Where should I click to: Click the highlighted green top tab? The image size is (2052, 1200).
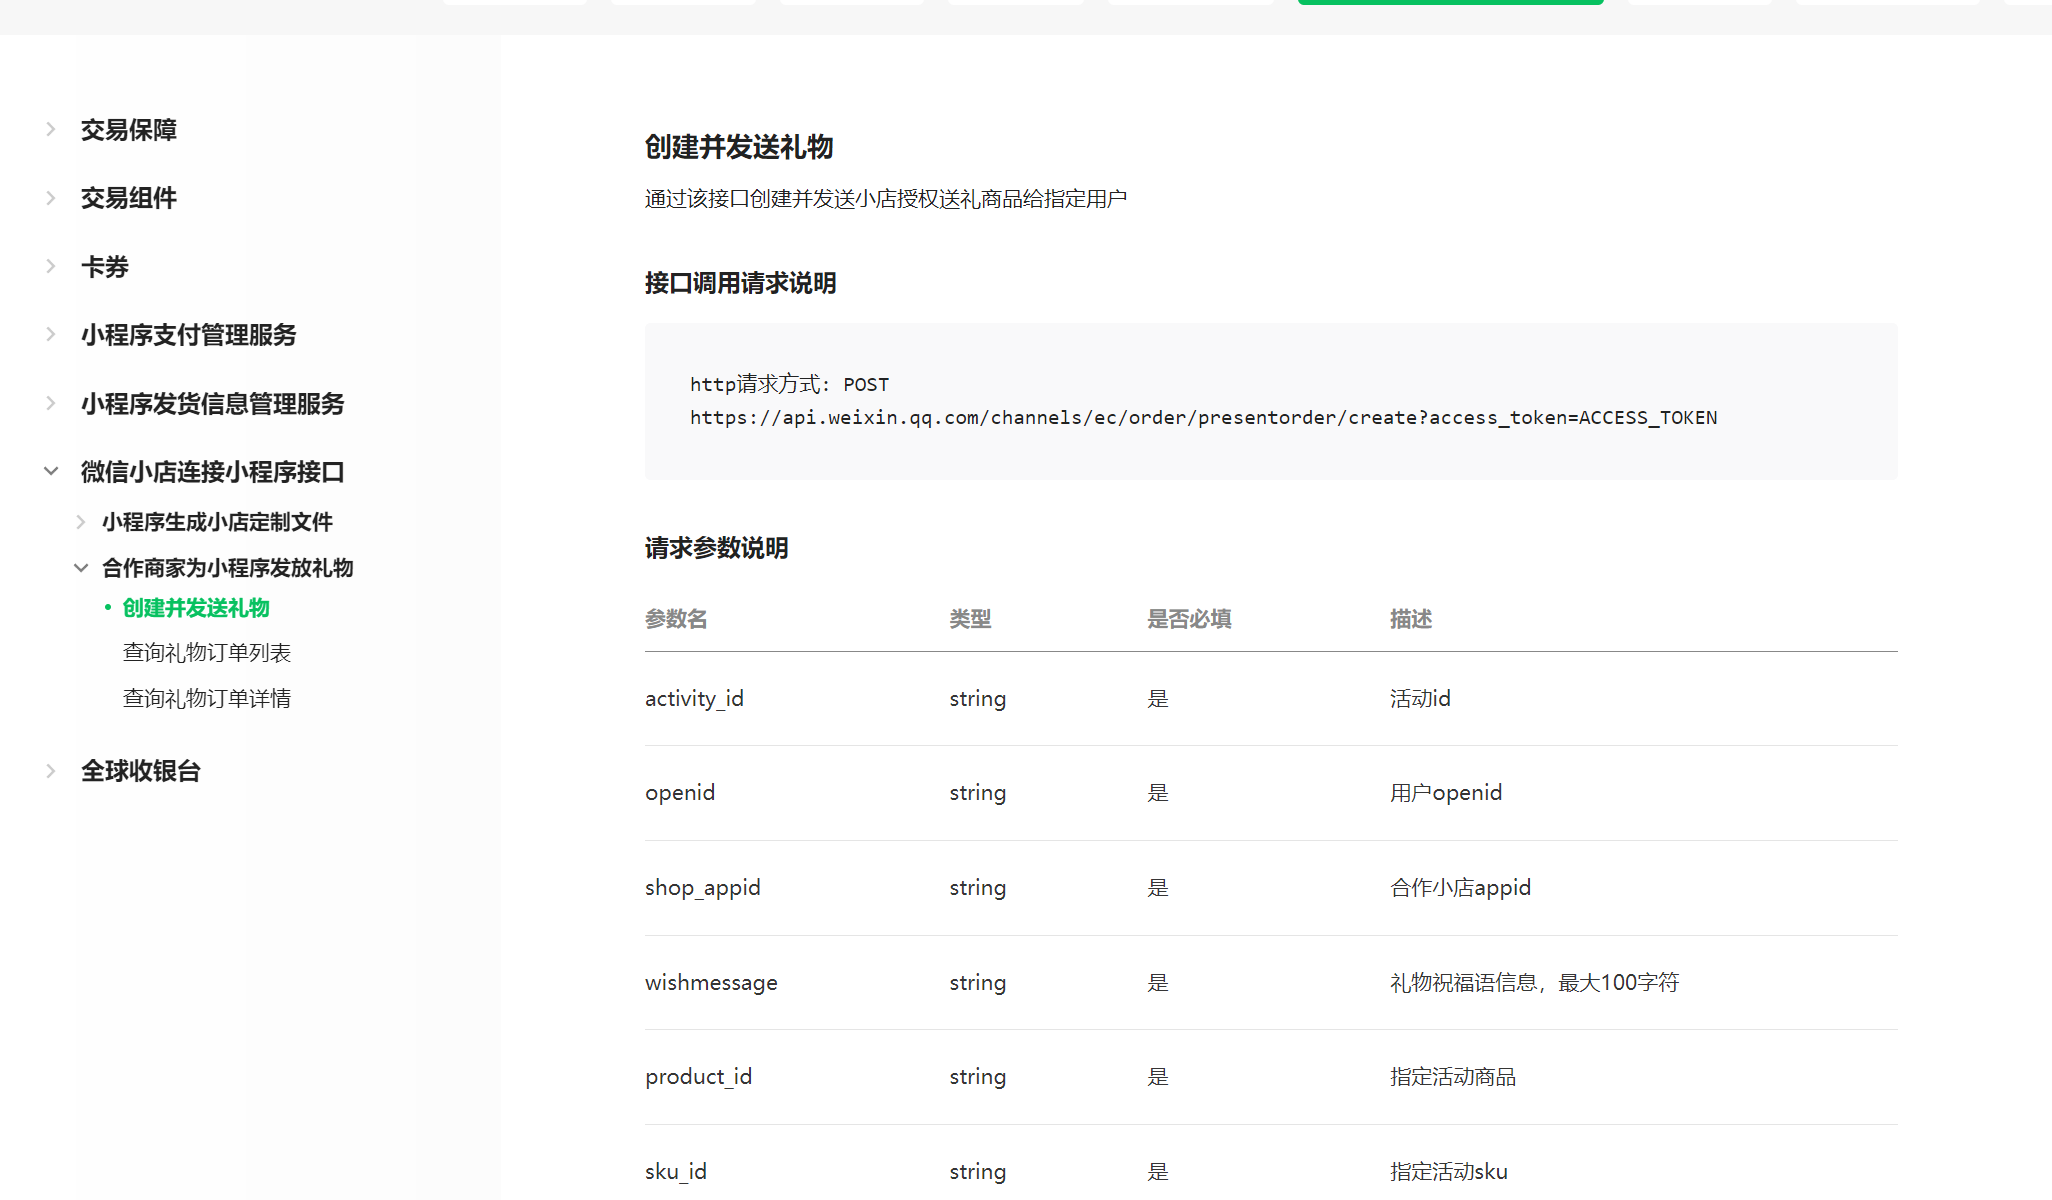pyautogui.click(x=1450, y=3)
